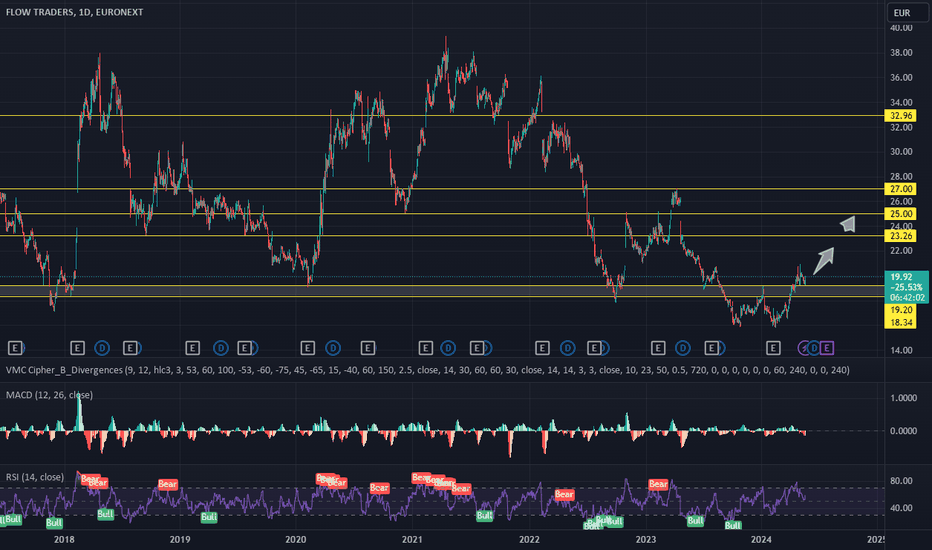Click the dividend D marker in 2020

[x=333, y=348]
